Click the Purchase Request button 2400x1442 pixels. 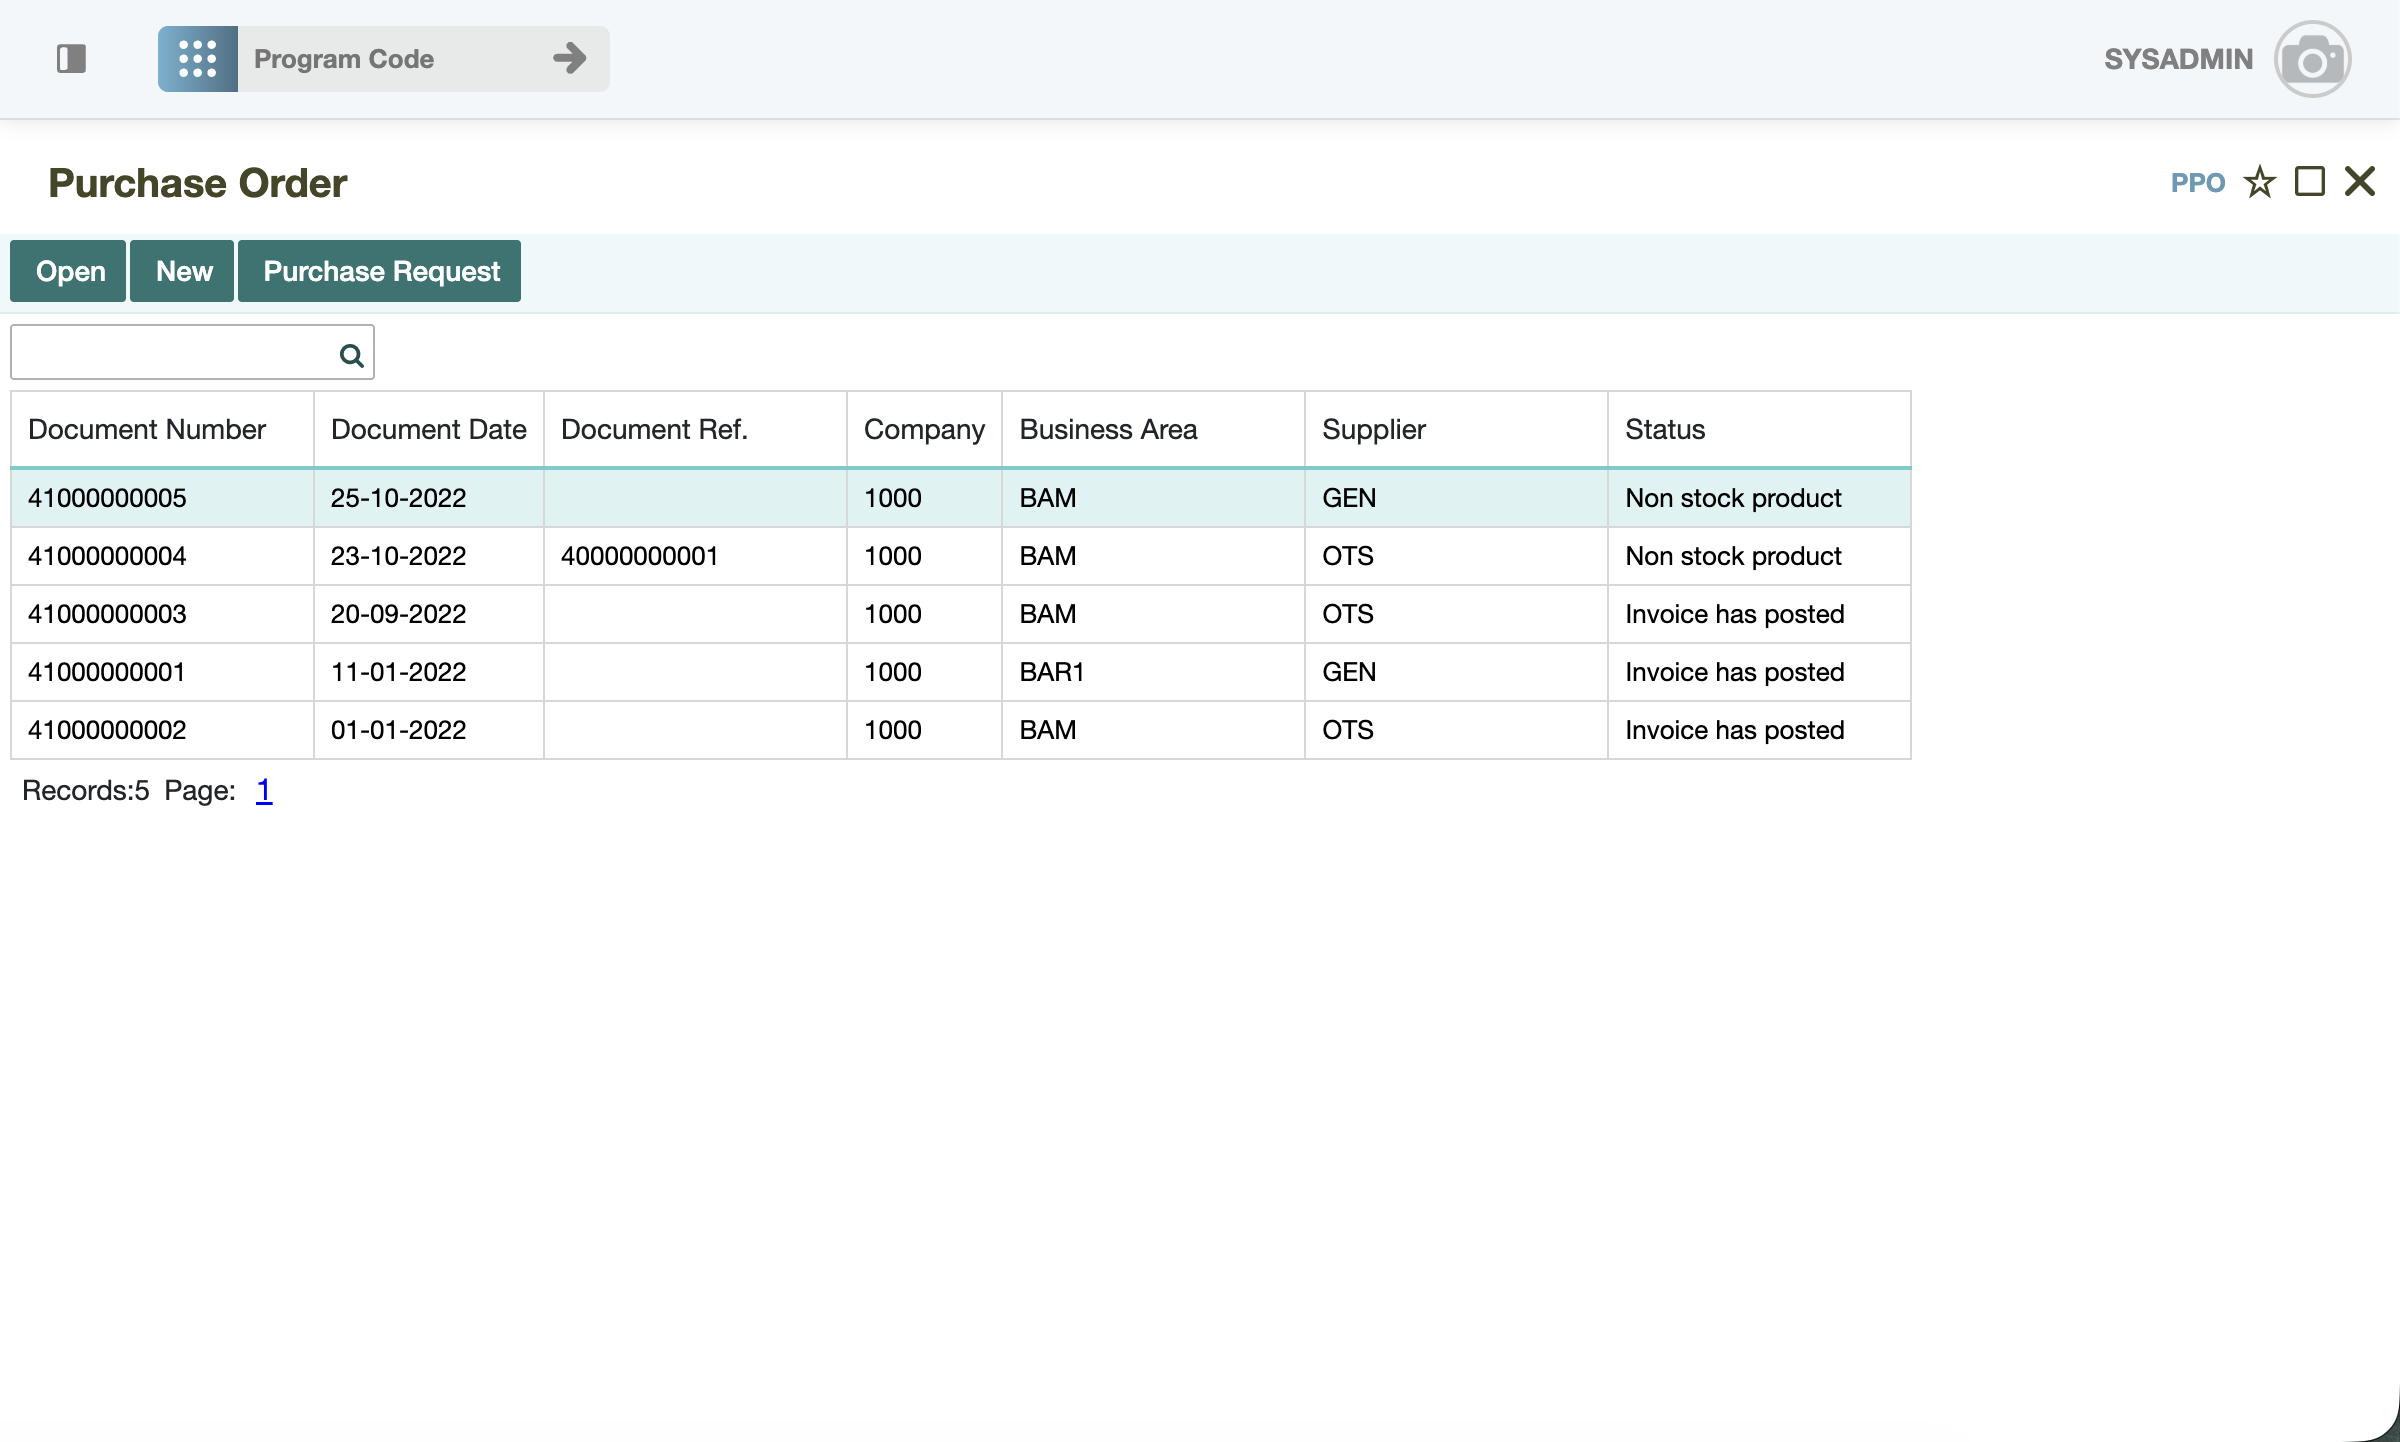coord(380,271)
